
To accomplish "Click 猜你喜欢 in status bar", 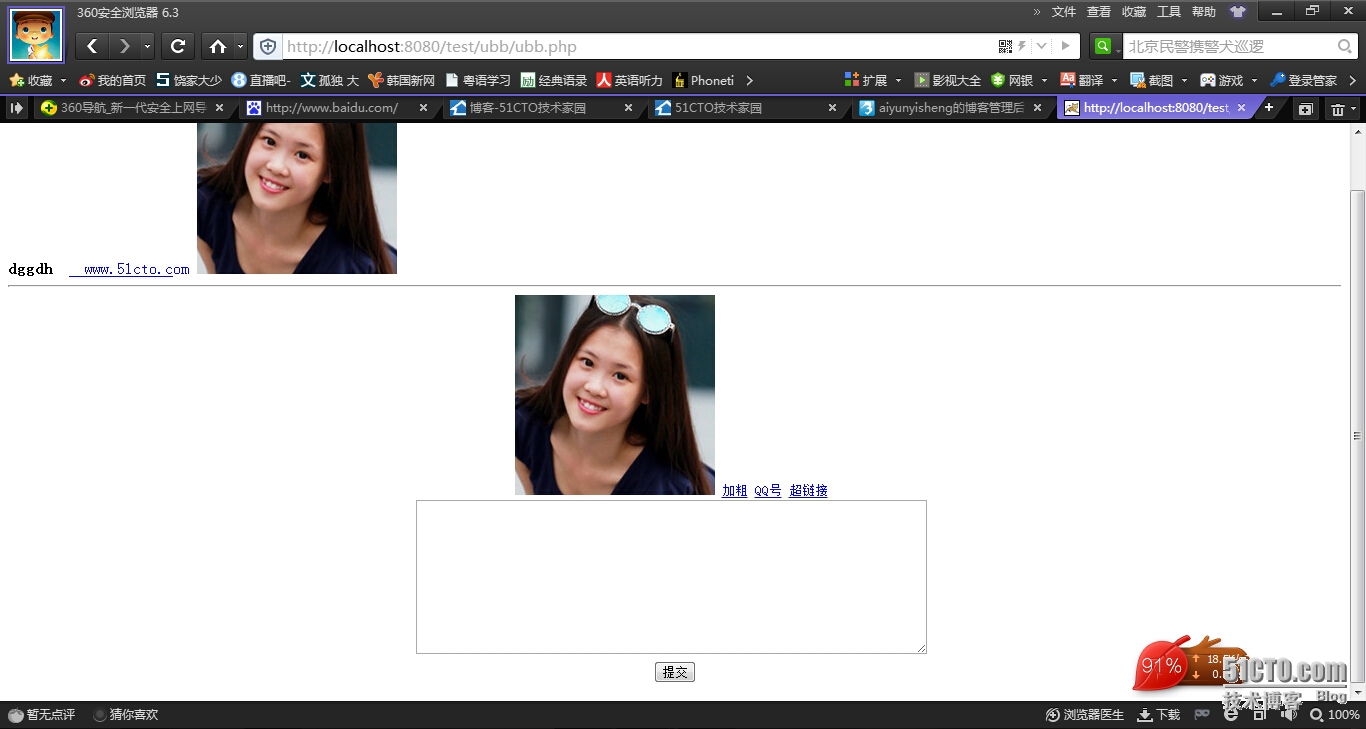I will tap(125, 715).
